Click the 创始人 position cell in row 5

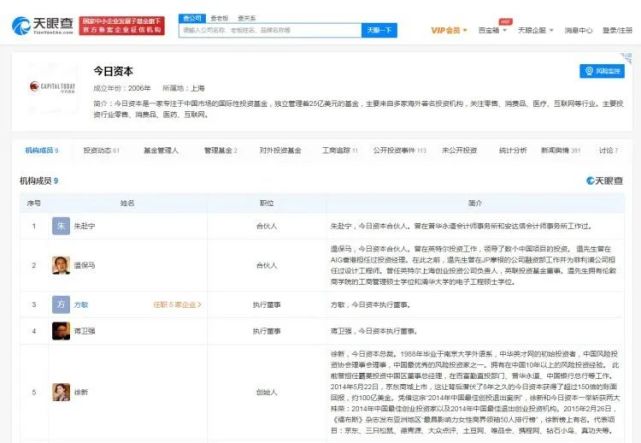pyautogui.click(x=267, y=392)
